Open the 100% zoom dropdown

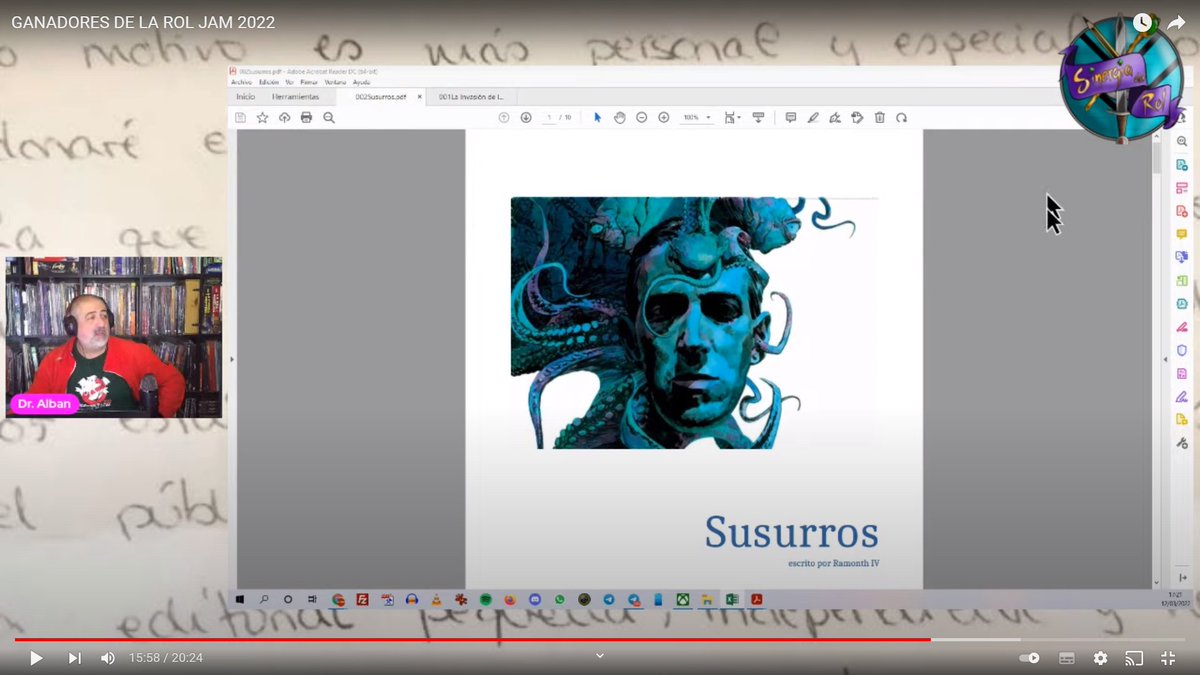coord(696,117)
